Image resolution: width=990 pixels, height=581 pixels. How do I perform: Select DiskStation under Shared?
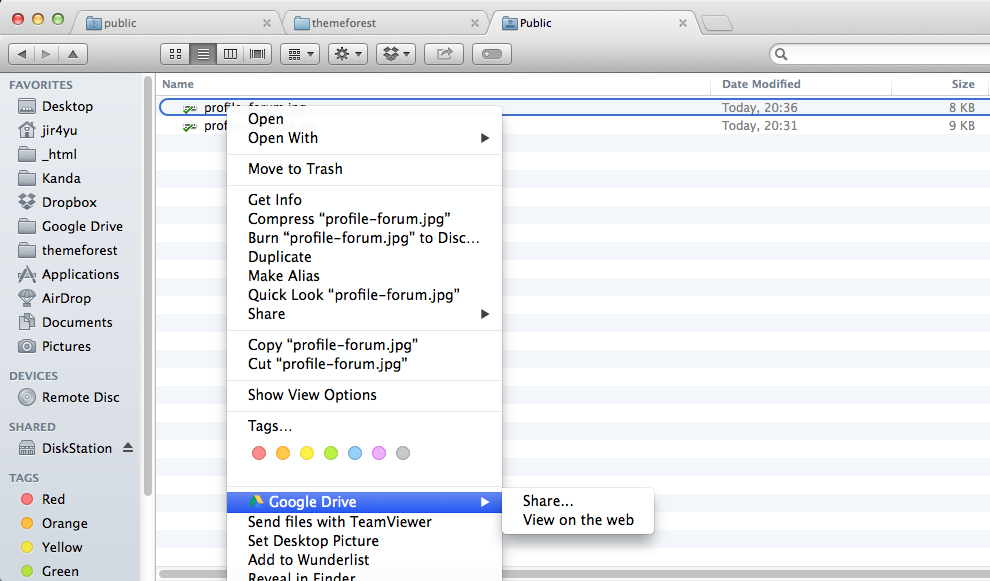click(76, 448)
